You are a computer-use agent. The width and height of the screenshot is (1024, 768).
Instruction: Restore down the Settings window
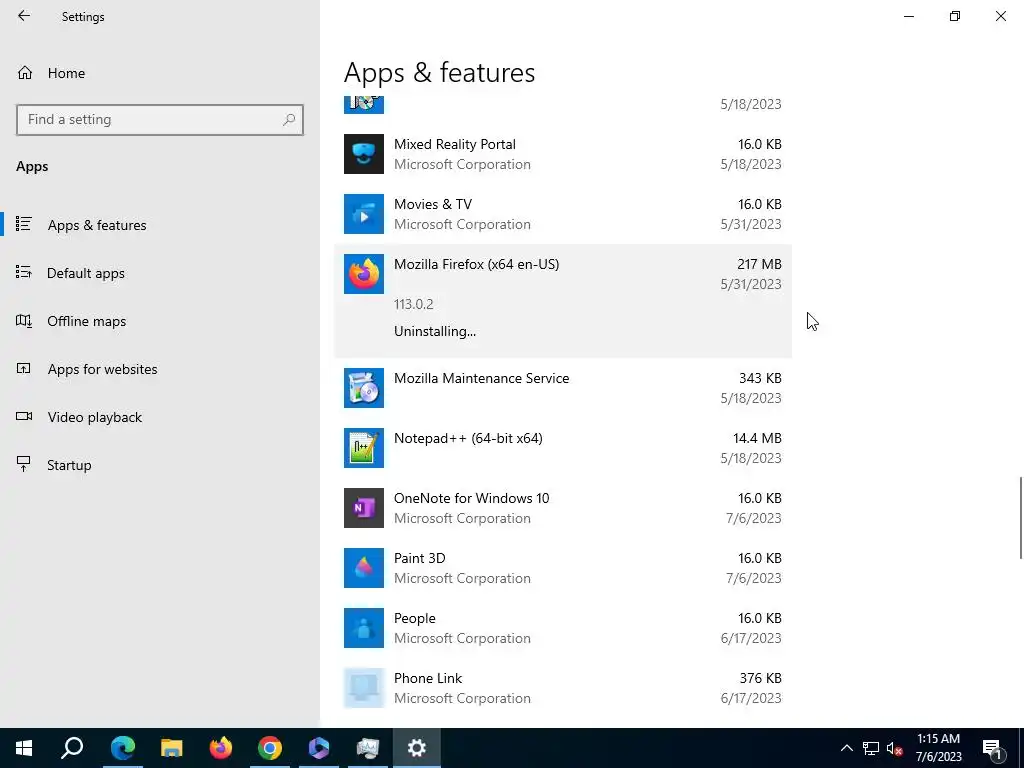pos(955,16)
